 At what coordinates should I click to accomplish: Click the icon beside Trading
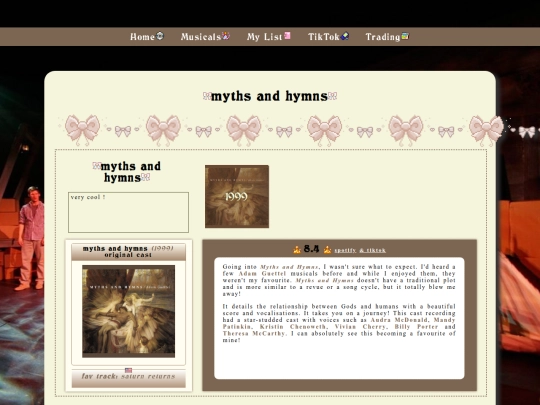pyautogui.click(x=405, y=35)
